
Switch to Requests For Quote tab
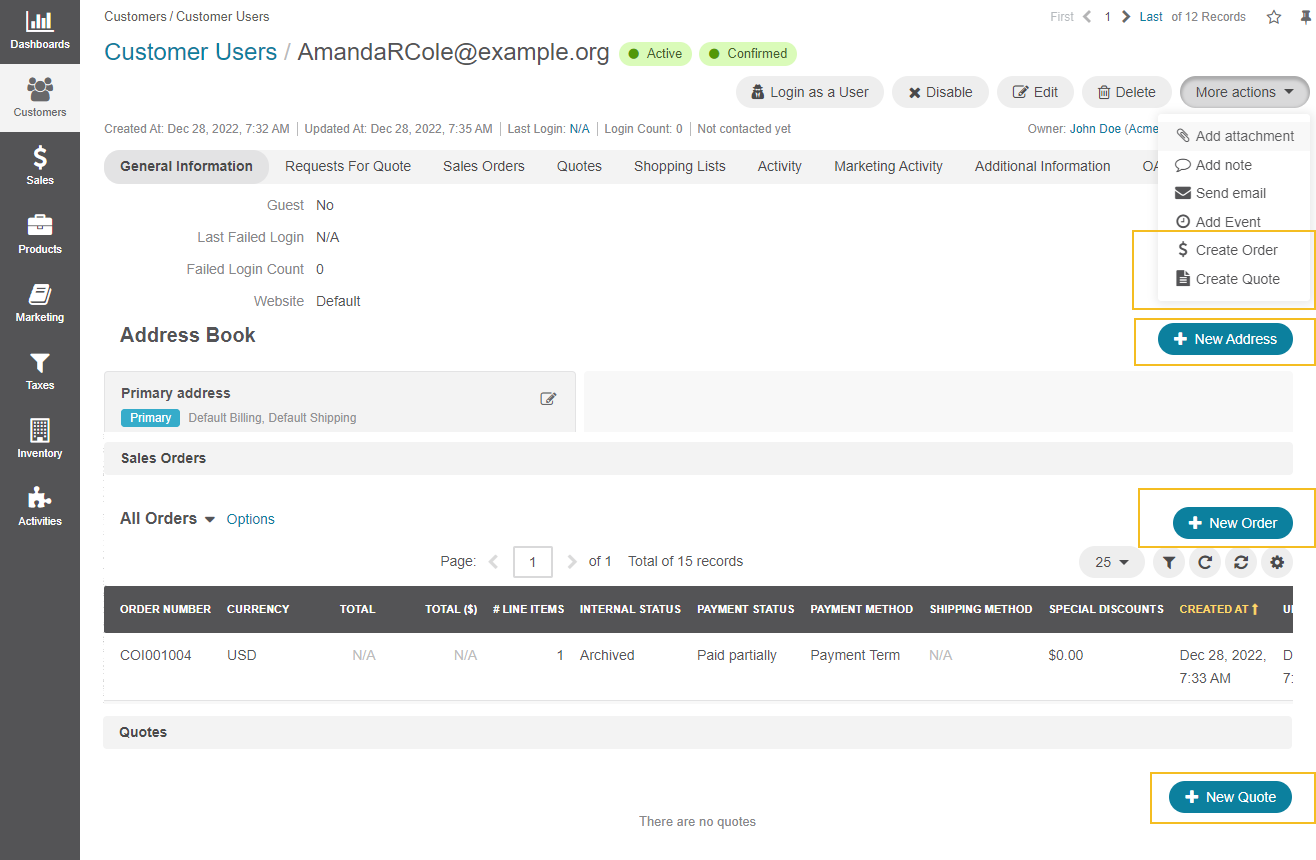click(x=348, y=167)
